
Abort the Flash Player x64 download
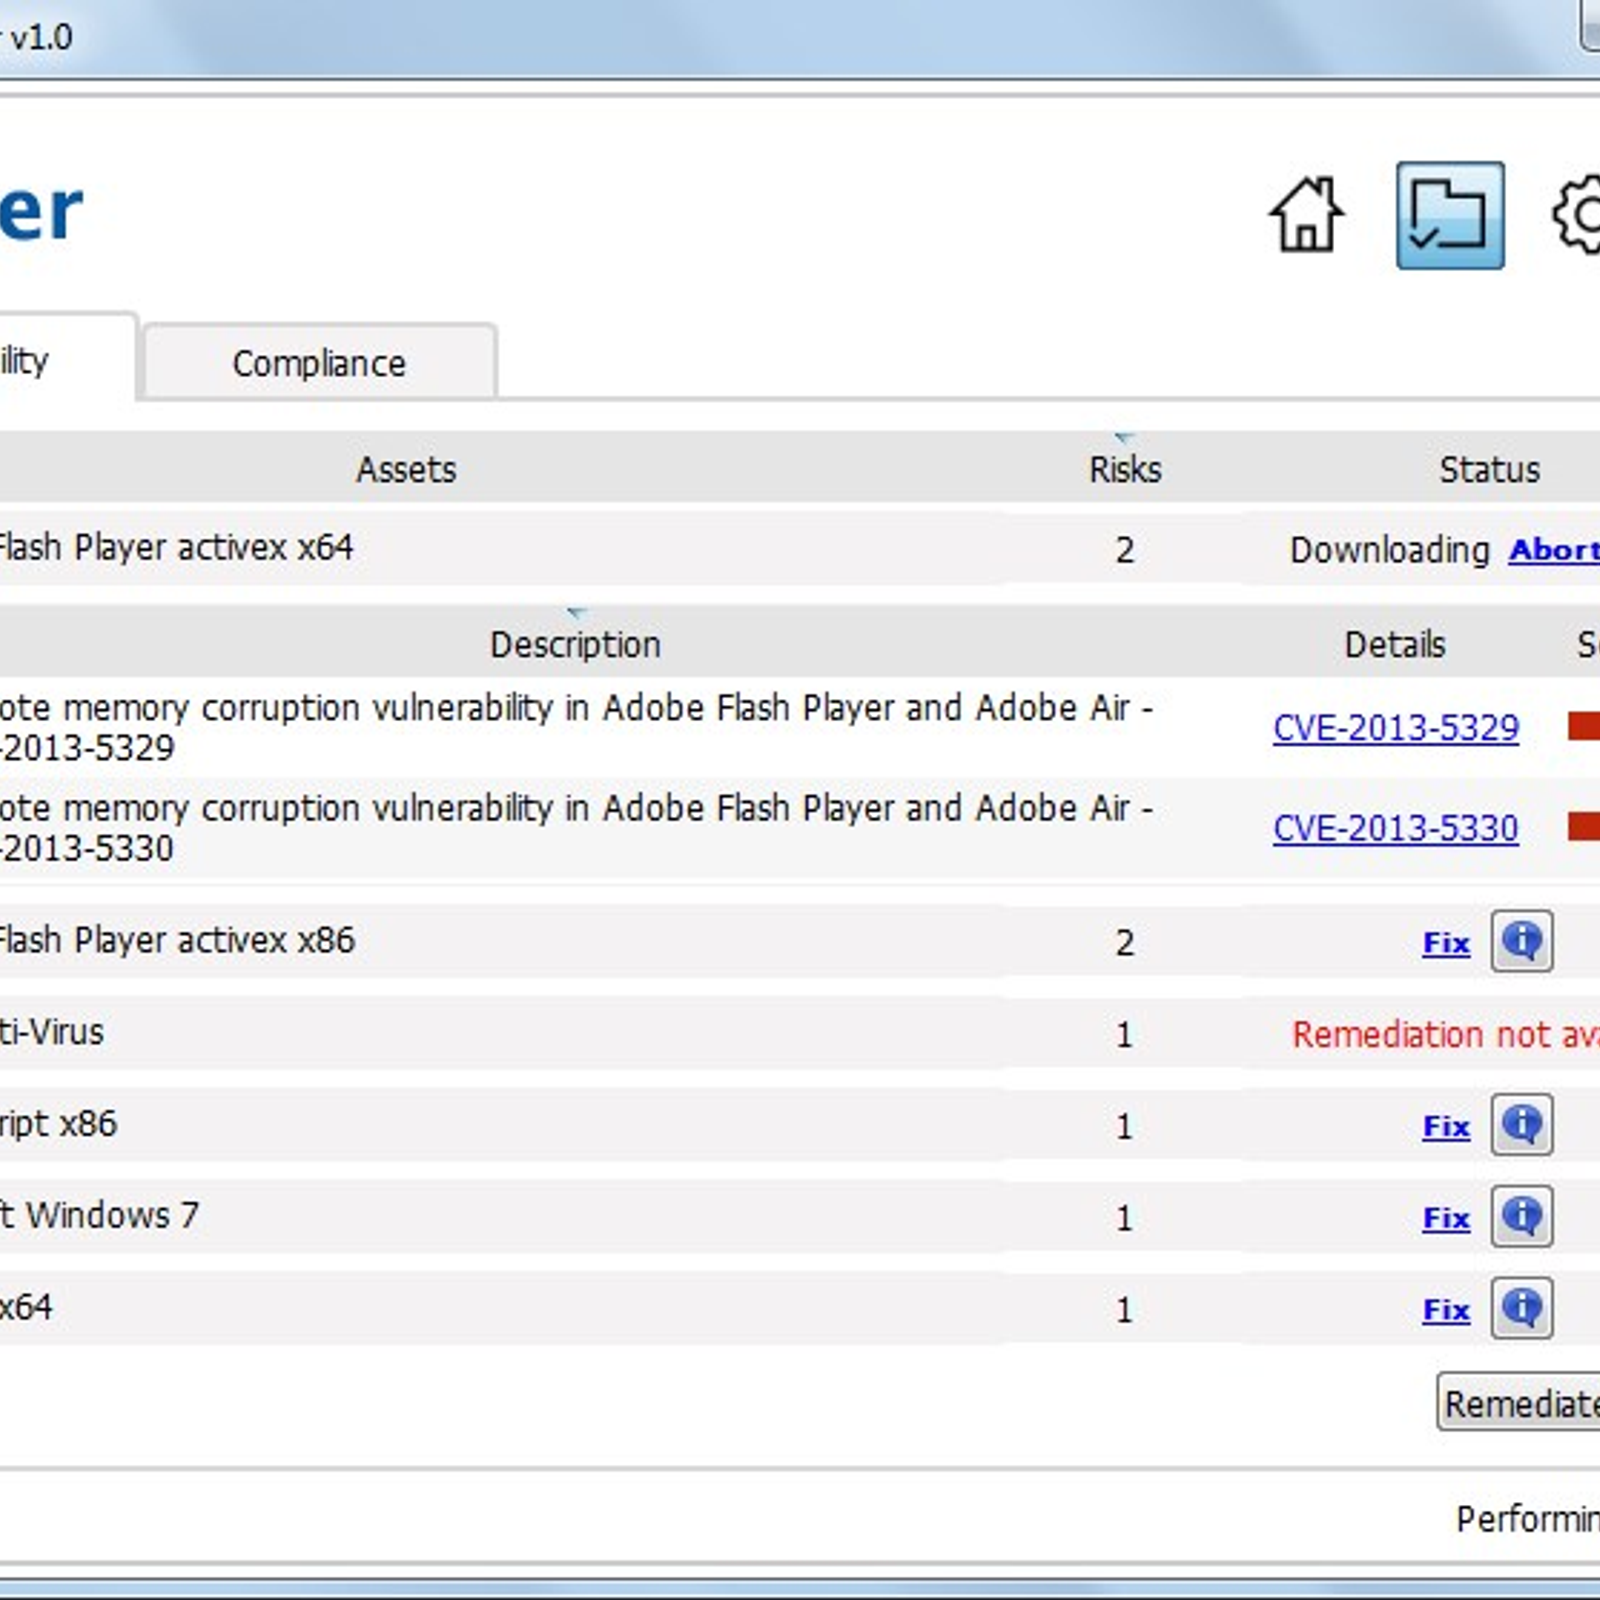(x=1554, y=550)
